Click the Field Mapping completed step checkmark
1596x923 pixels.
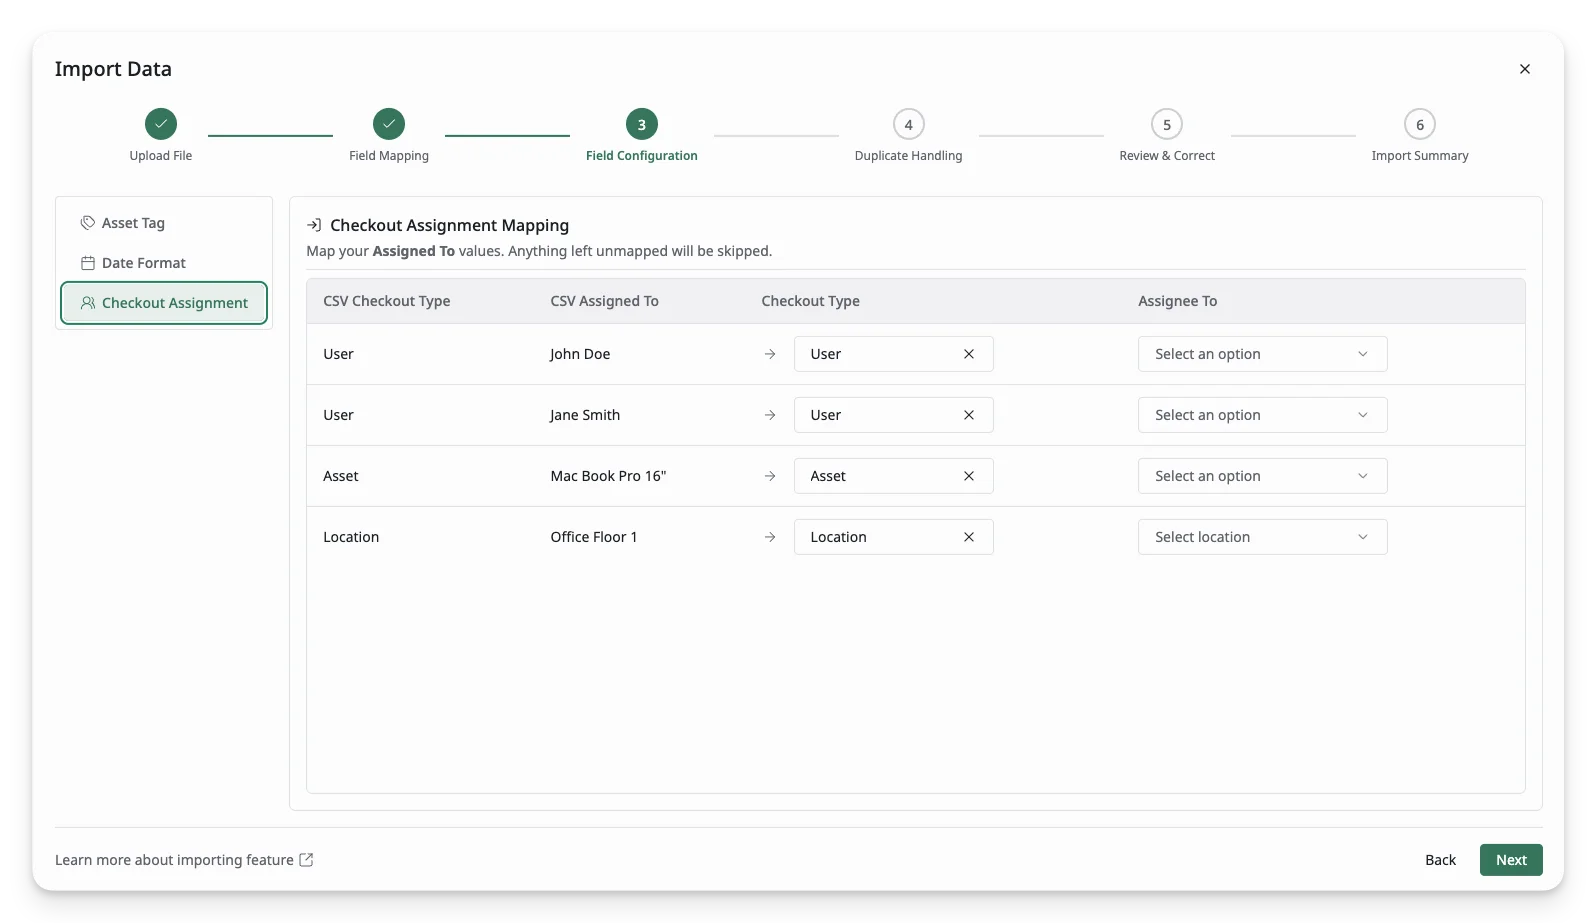click(389, 124)
